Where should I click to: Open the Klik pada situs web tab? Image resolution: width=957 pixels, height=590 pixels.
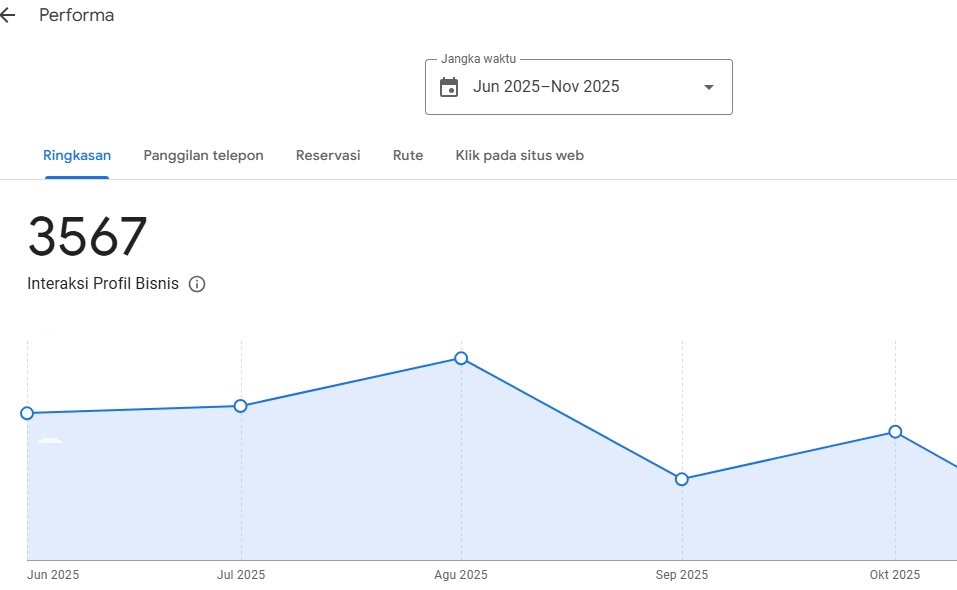(519, 155)
